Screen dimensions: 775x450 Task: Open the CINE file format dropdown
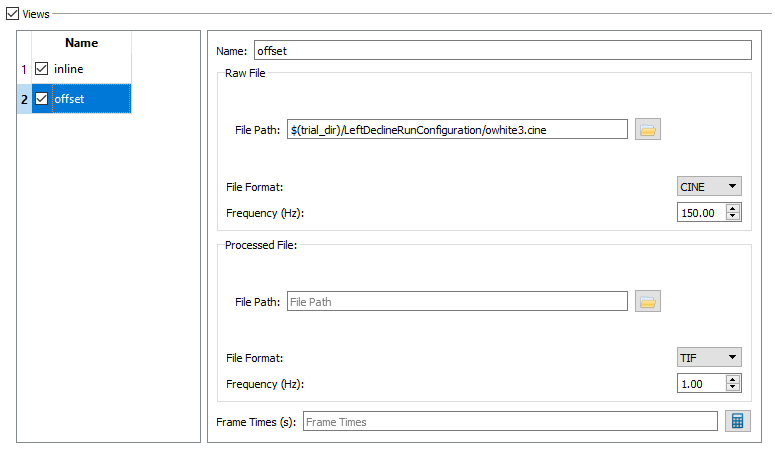tap(709, 187)
